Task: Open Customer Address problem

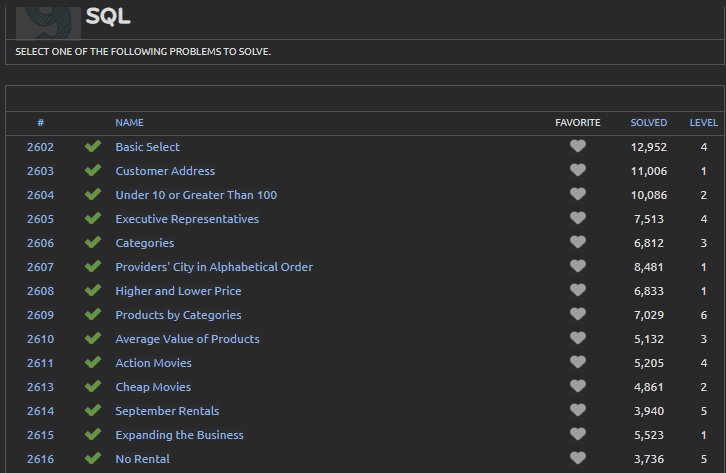Action: click(x=165, y=171)
